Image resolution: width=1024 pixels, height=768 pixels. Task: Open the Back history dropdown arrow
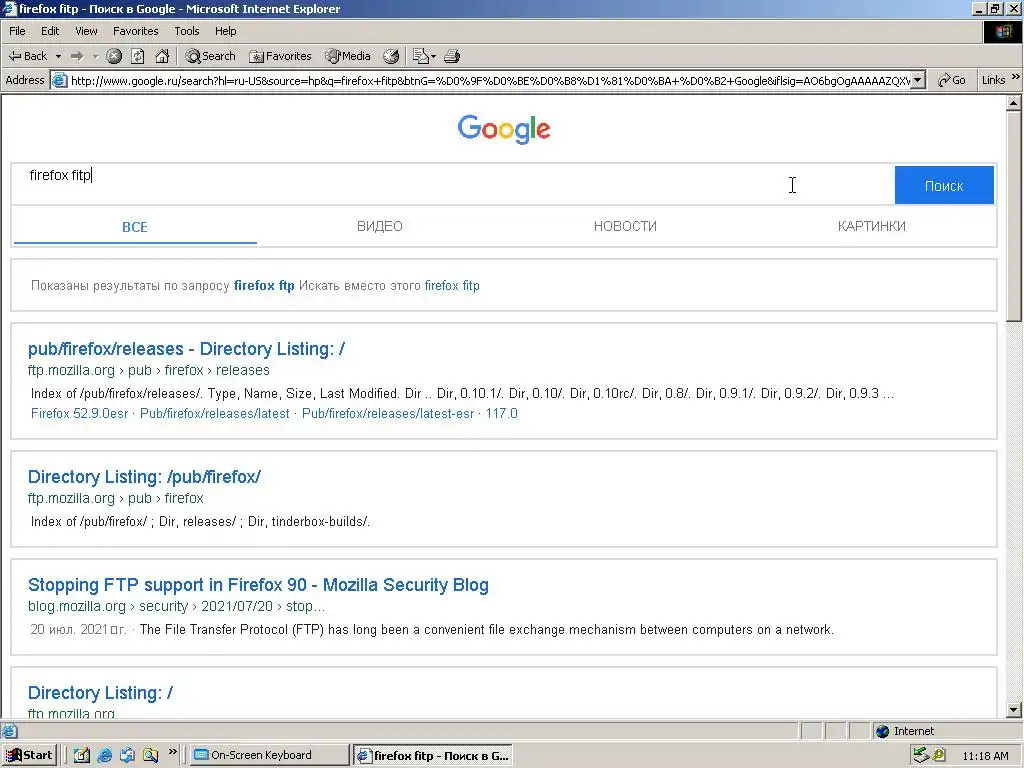pos(58,56)
